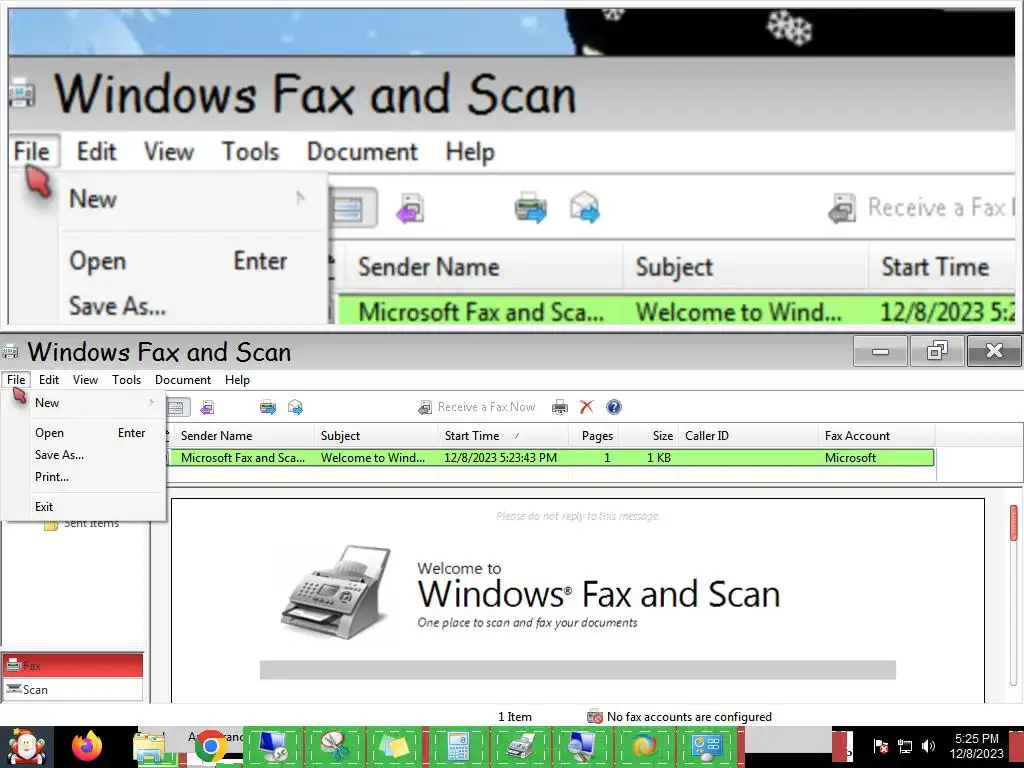Viewport: 1024px width, 768px height.
Task: Open the Edit menu in the main window
Action: (x=49, y=380)
